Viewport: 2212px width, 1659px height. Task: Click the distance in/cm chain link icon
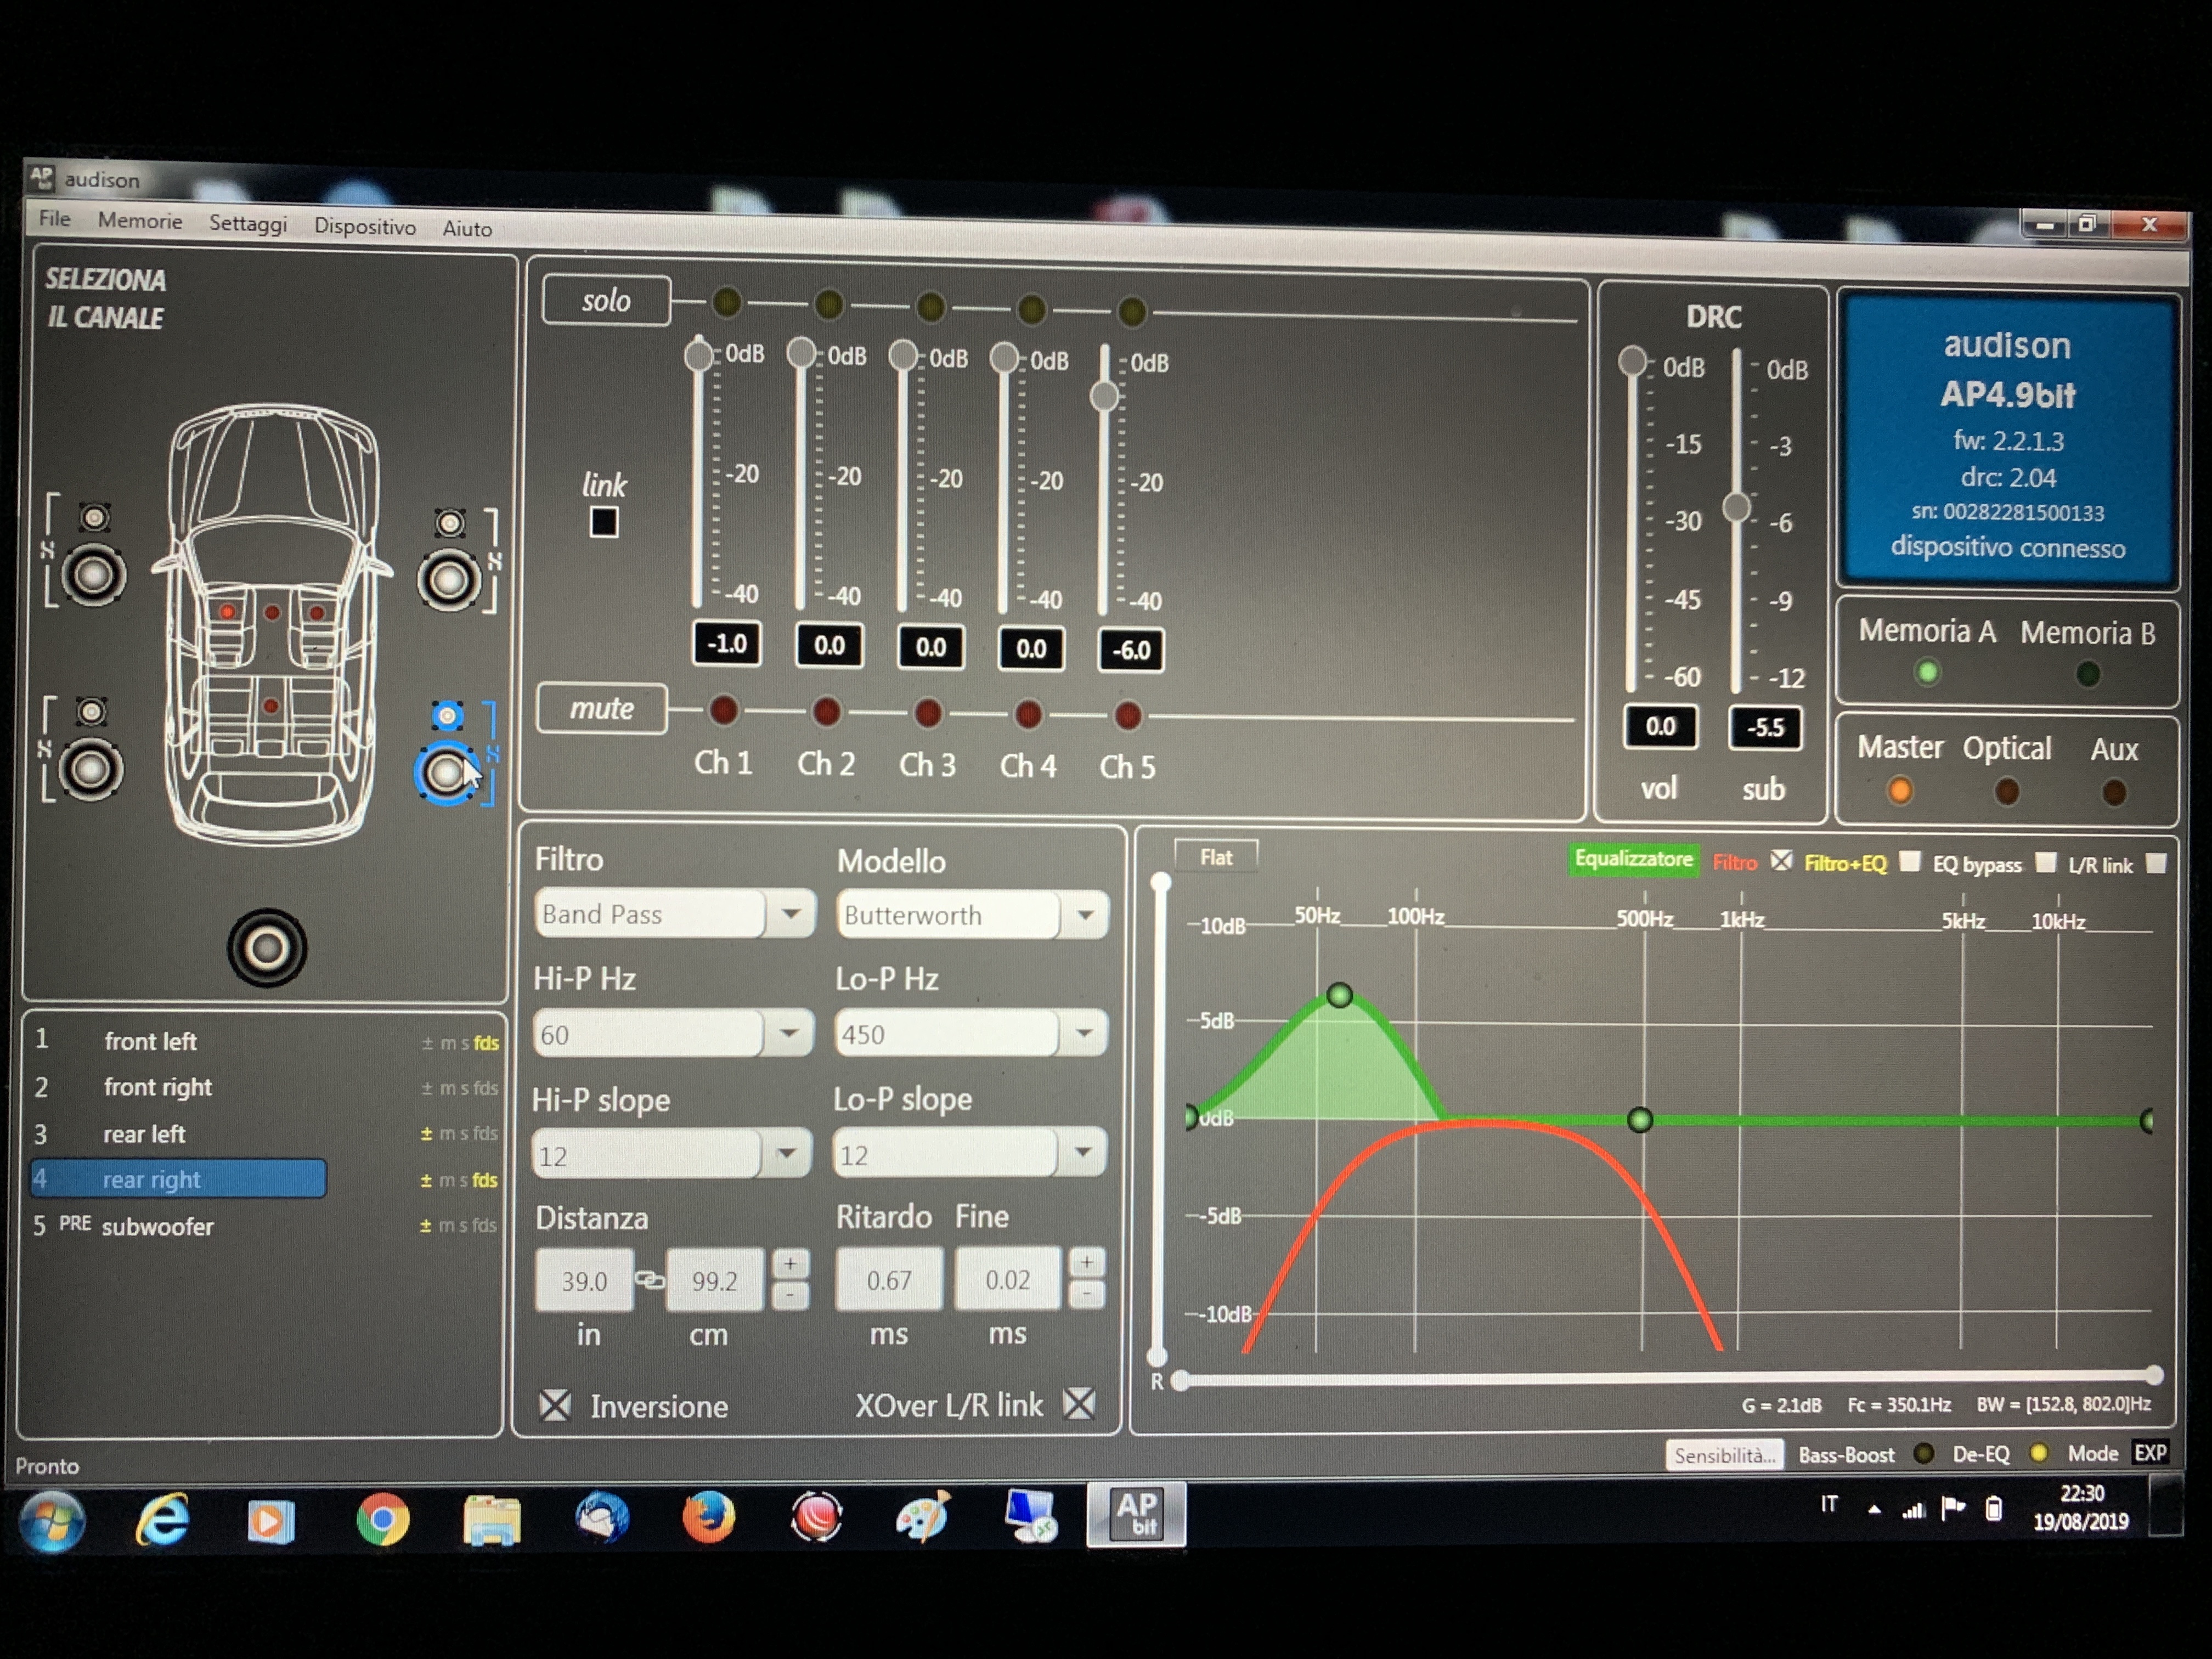tap(650, 1280)
